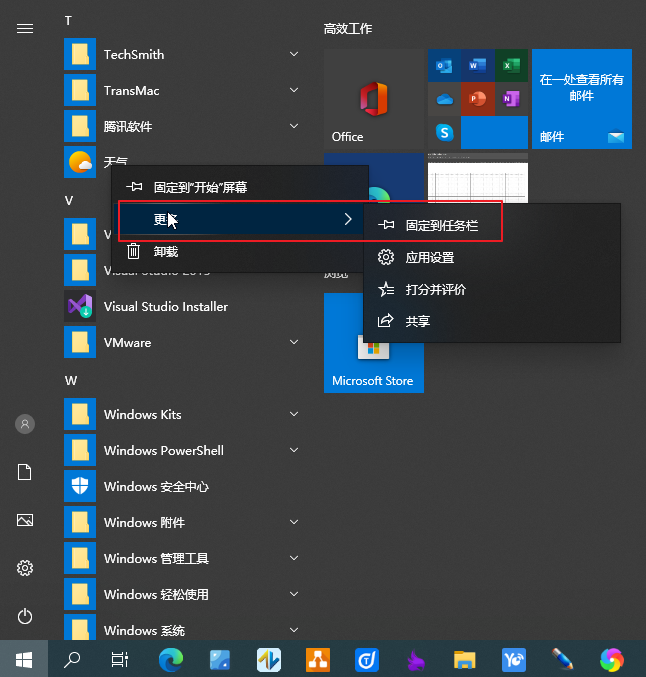
Task: Click the Skype icon in Office tile group
Action: click(x=444, y=133)
